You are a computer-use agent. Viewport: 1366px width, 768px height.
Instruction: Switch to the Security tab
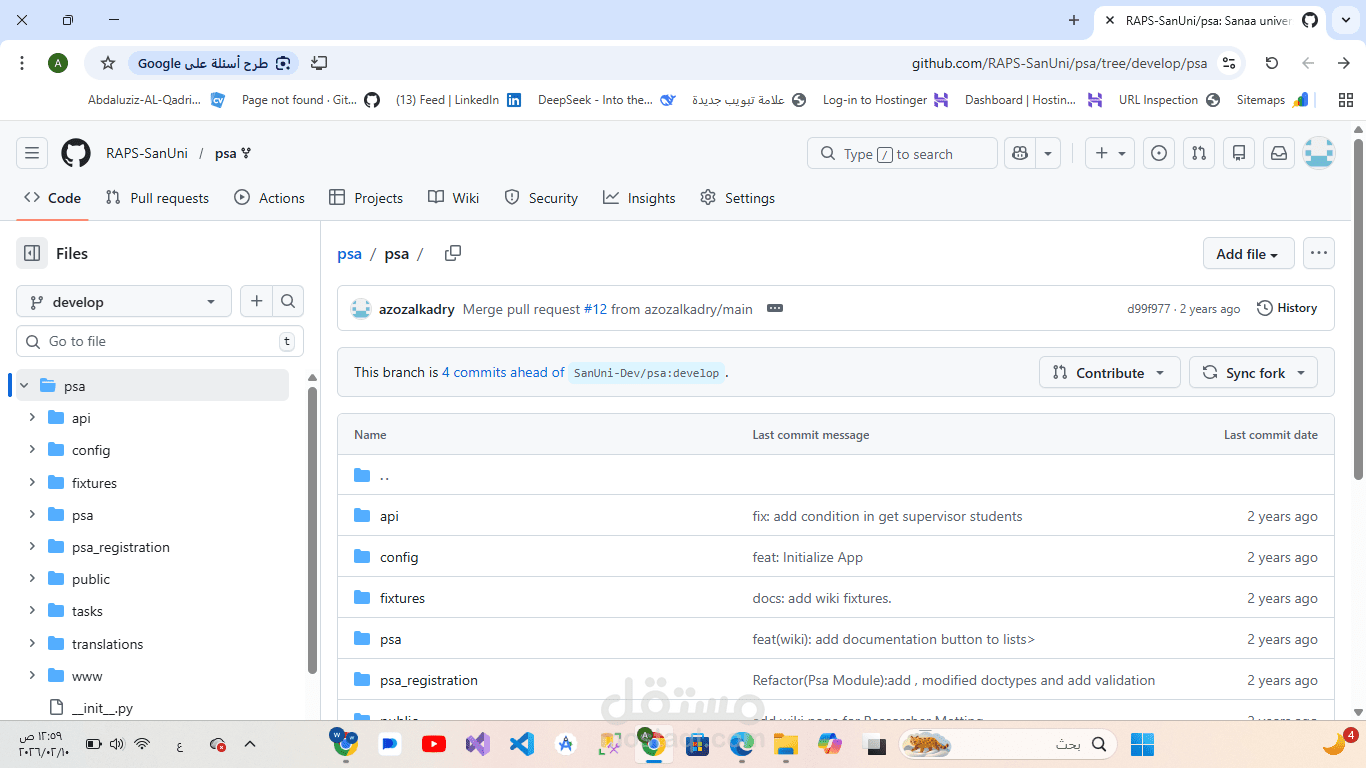click(541, 198)
